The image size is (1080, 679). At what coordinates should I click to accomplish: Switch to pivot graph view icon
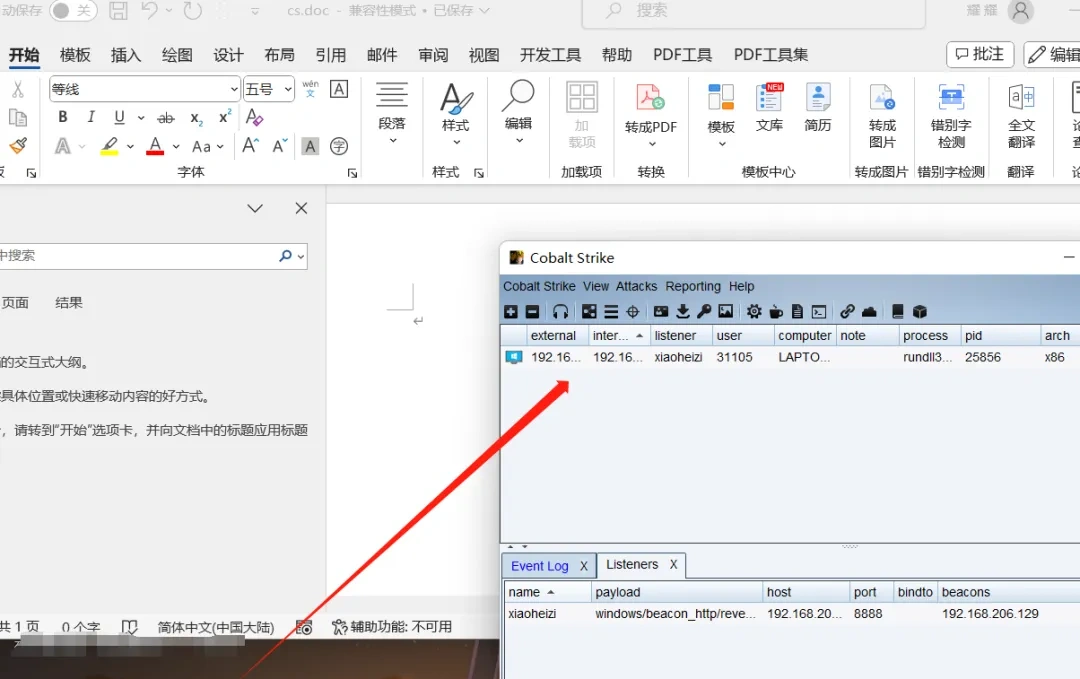tap(589, 312)
